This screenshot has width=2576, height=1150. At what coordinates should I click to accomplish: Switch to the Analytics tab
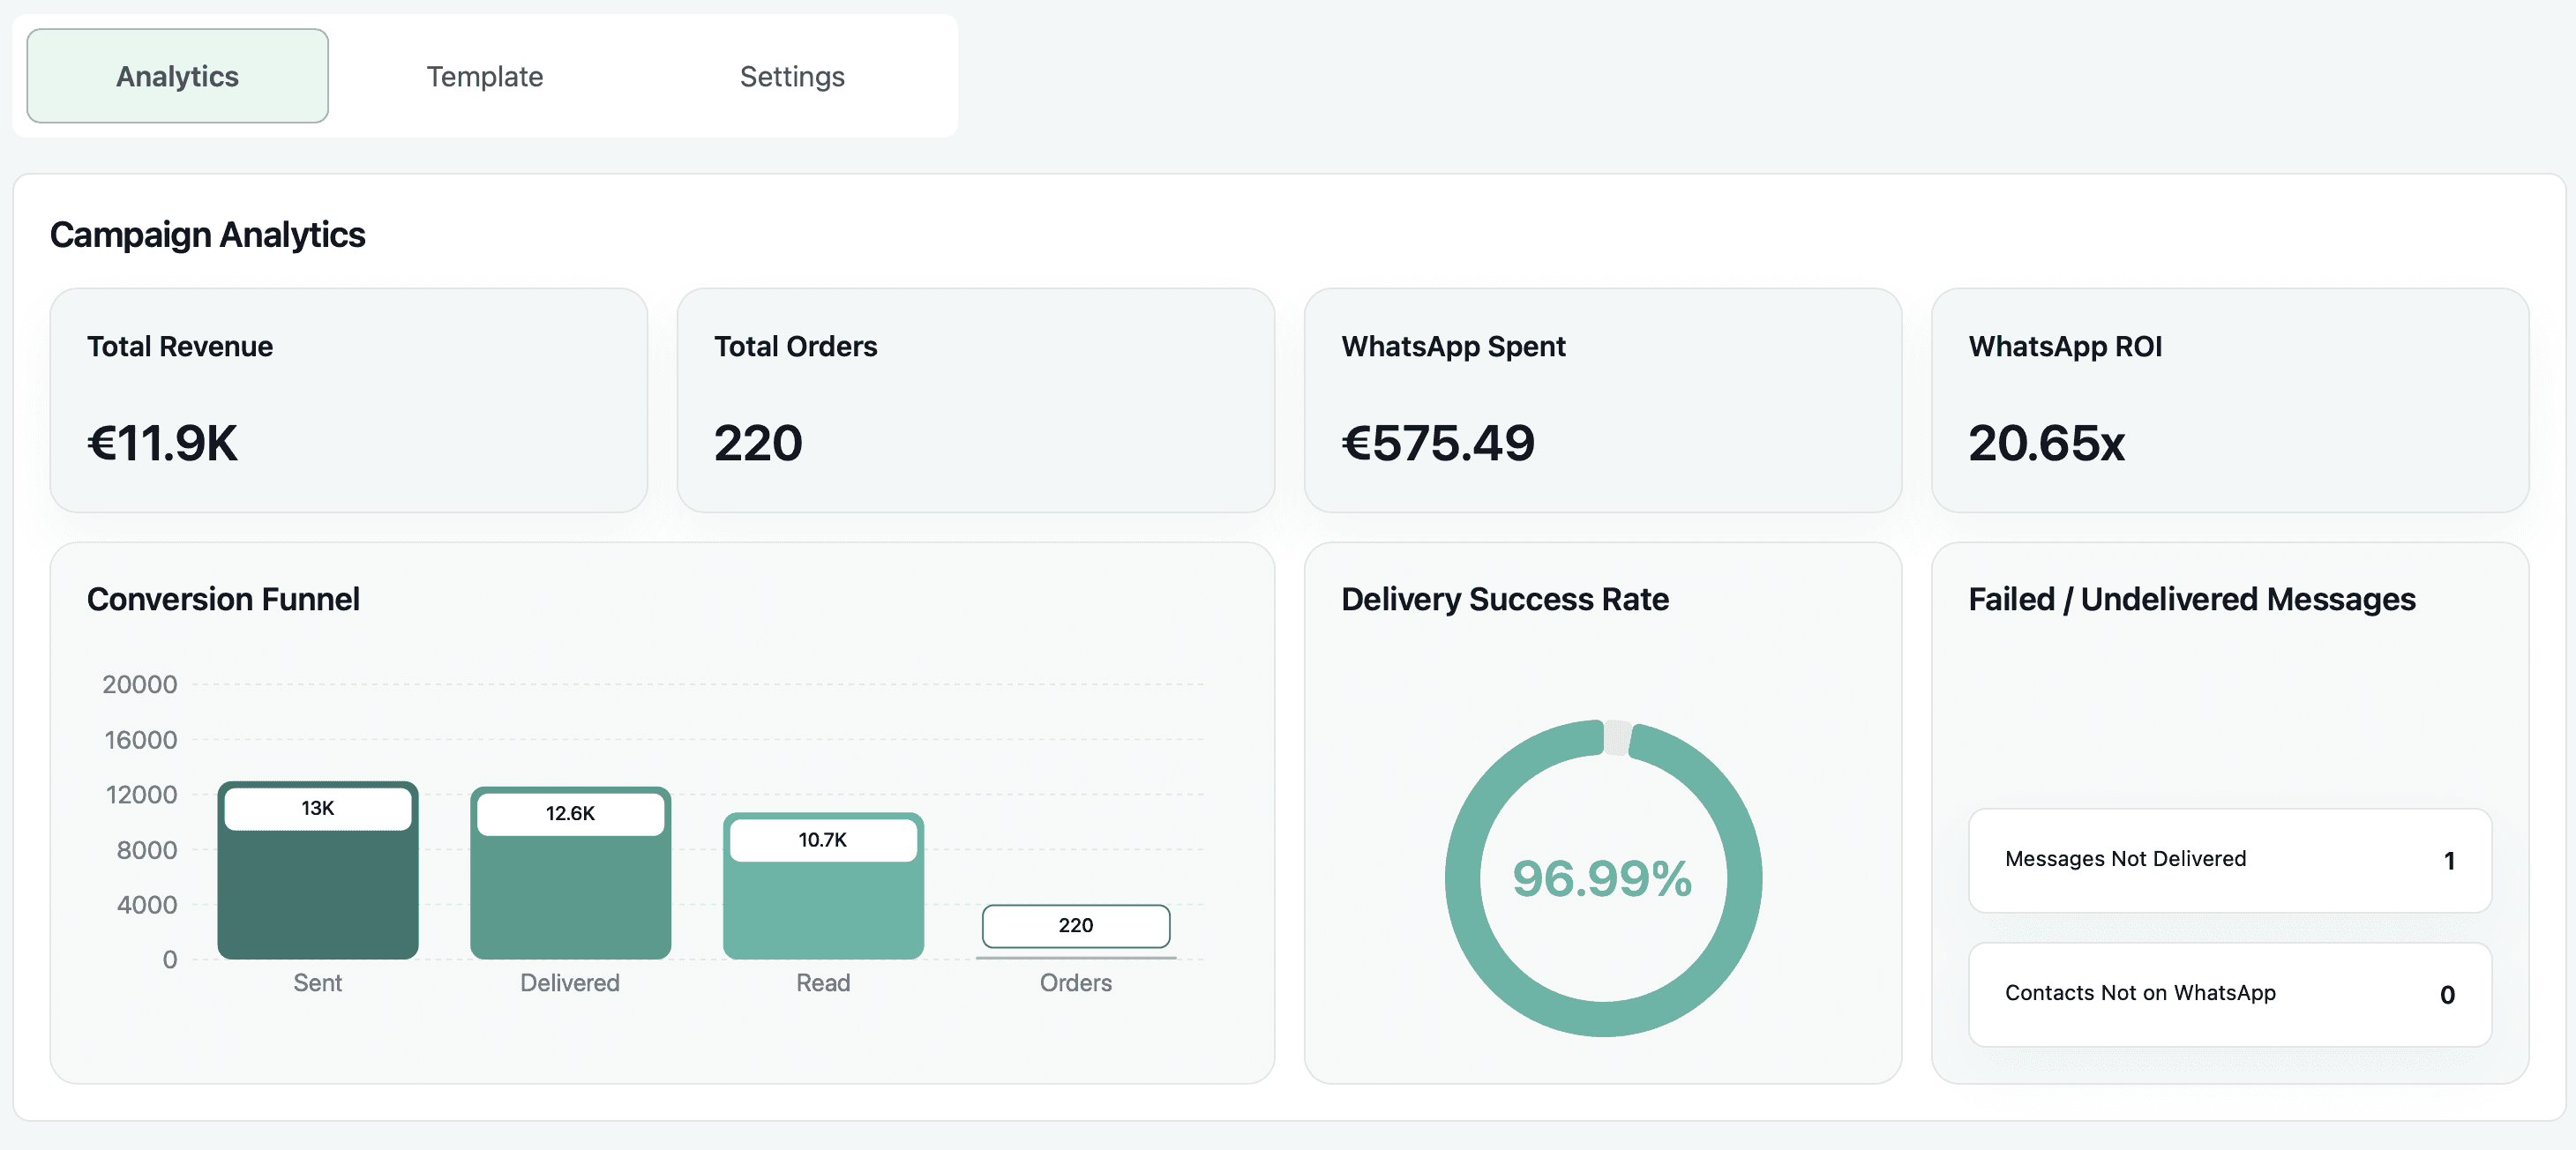[x=177, y=76]
